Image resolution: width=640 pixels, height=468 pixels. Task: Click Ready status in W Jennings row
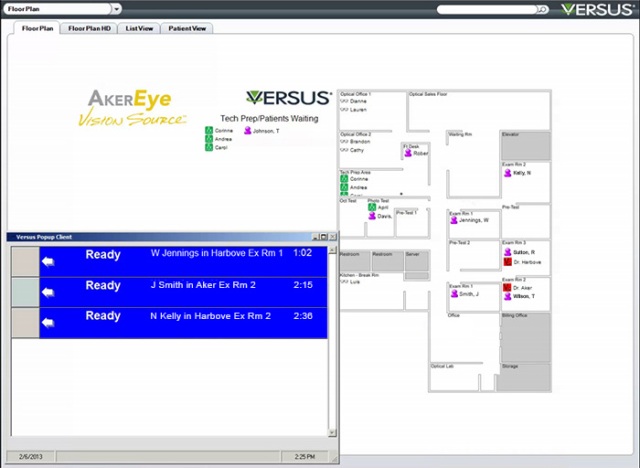[x=103, y=255]
